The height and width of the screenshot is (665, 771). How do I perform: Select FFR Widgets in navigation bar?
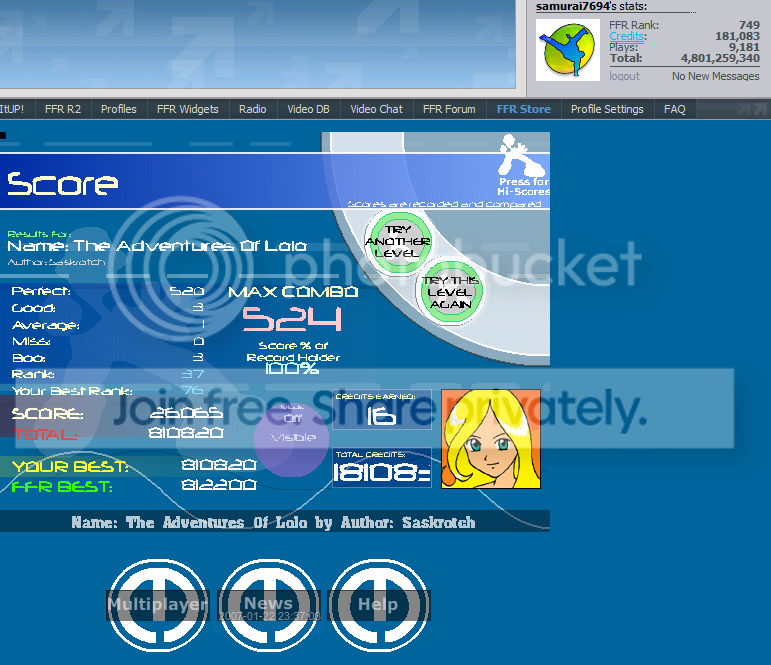(x=187, y=109)
